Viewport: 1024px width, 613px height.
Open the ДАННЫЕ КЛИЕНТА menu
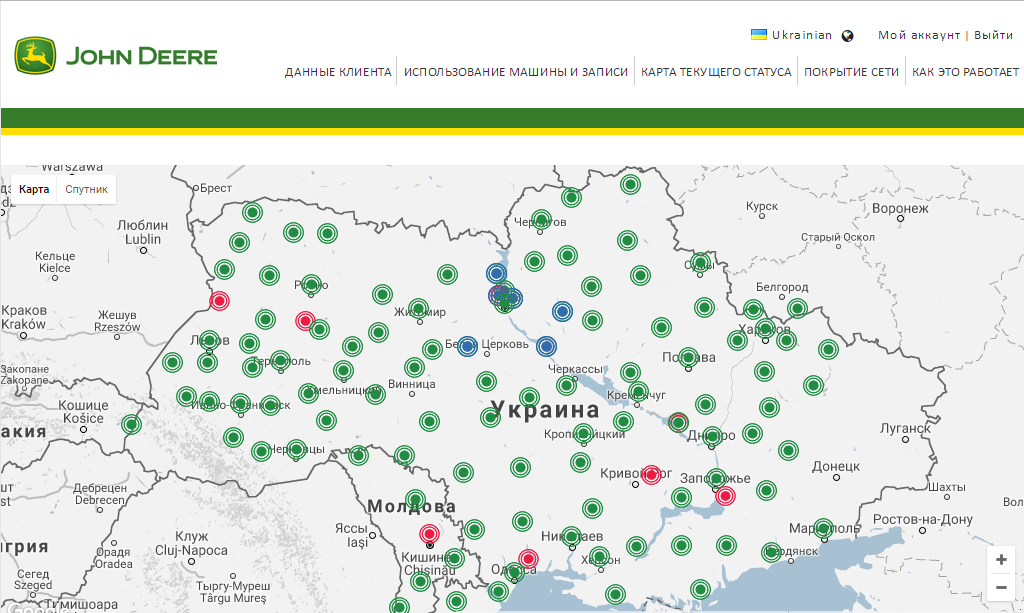pos(340,71)
